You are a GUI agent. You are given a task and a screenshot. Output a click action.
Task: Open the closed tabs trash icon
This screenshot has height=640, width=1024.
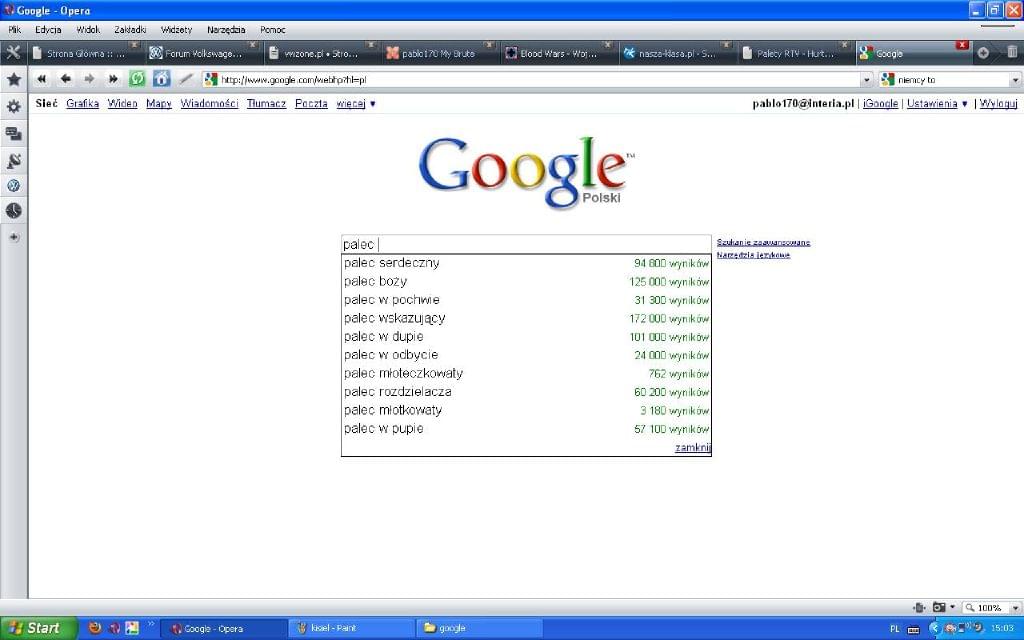(1012, 52)
